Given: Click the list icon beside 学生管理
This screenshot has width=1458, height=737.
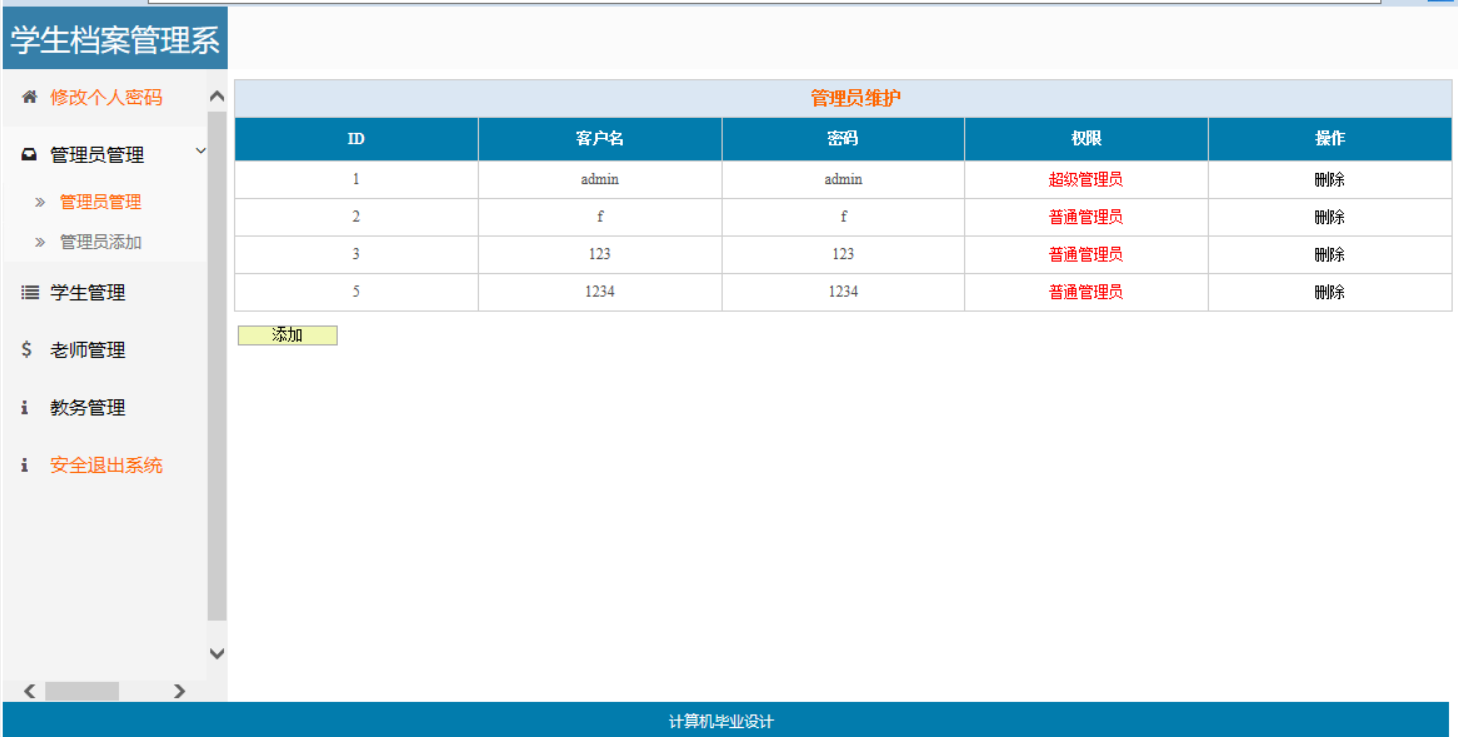Looking at the screenshot, I should coord(30,293).
